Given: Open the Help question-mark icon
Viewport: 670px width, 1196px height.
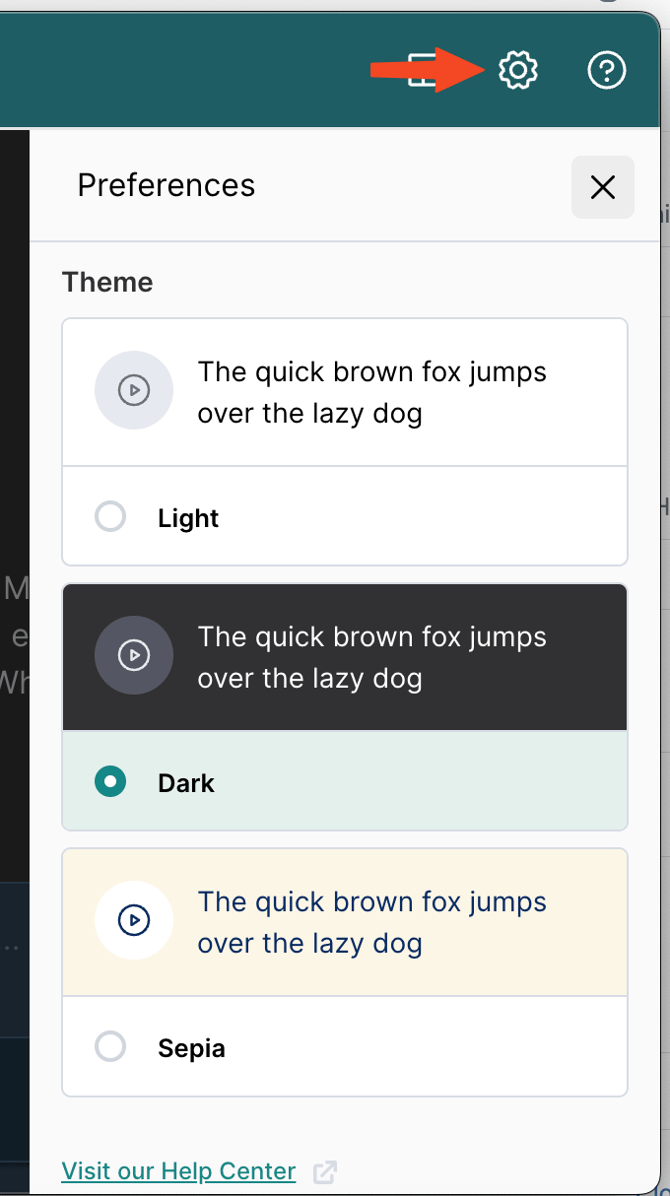Looking at the screenshot, I should point(607,70).
